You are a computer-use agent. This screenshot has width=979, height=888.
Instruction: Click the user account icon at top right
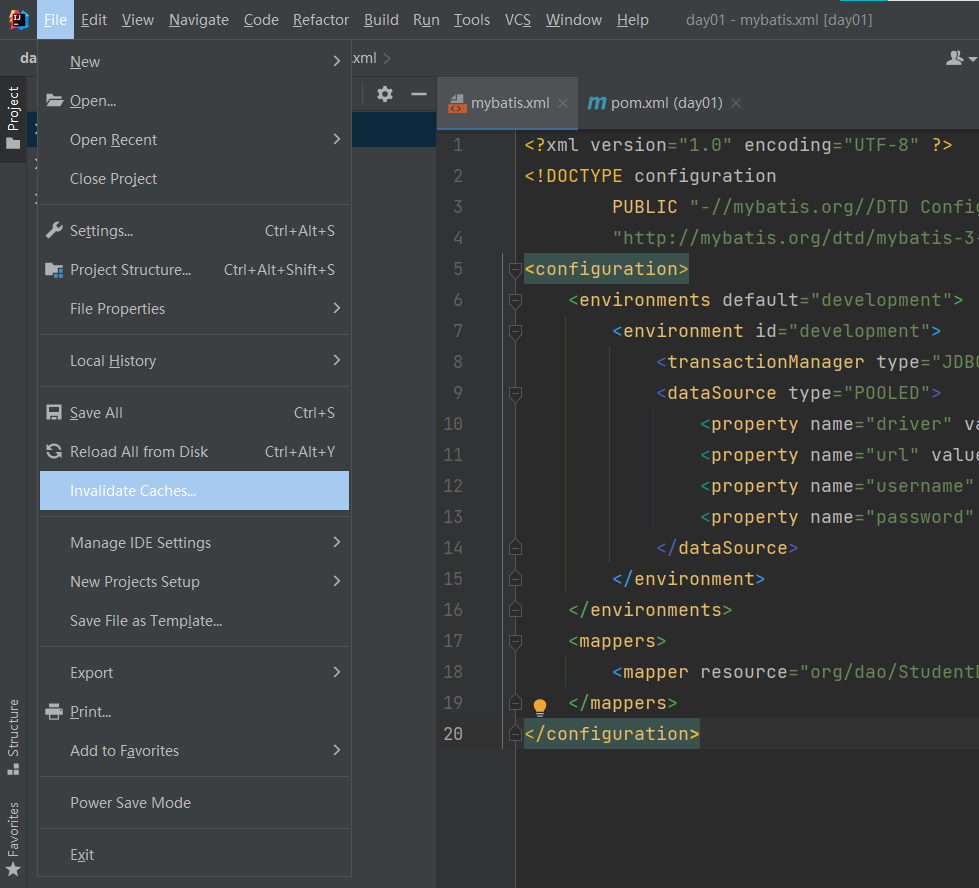(x=955, y=58)
